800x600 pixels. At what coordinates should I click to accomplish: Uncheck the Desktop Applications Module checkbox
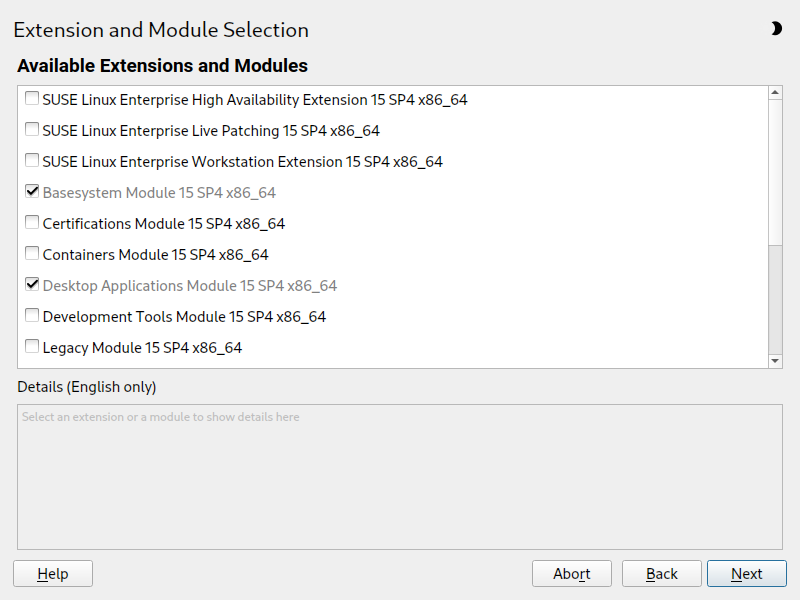32,285
